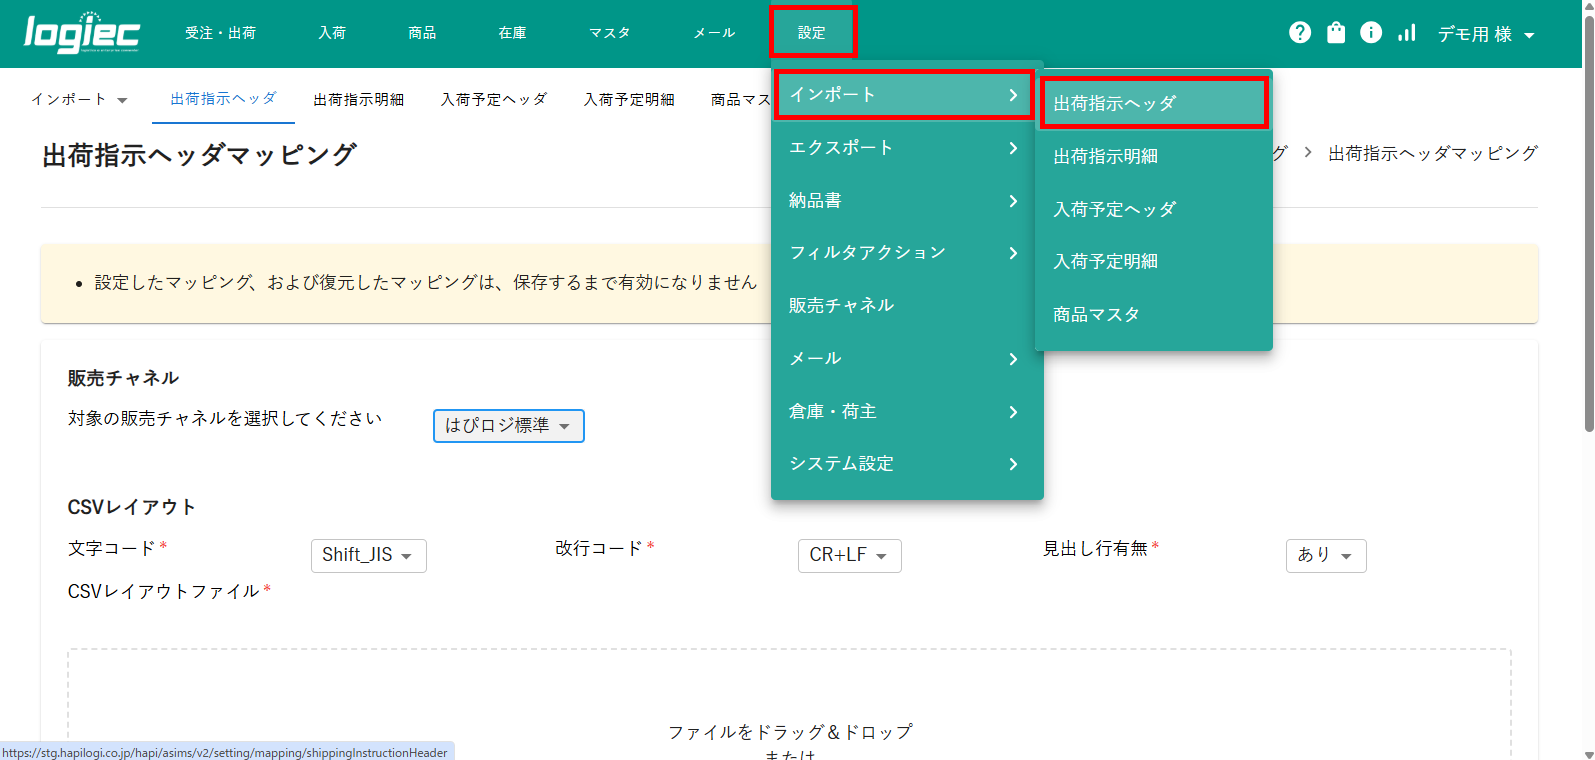Open the help question mark icon
1595x760 pixels.
[x=1299, y=33]
